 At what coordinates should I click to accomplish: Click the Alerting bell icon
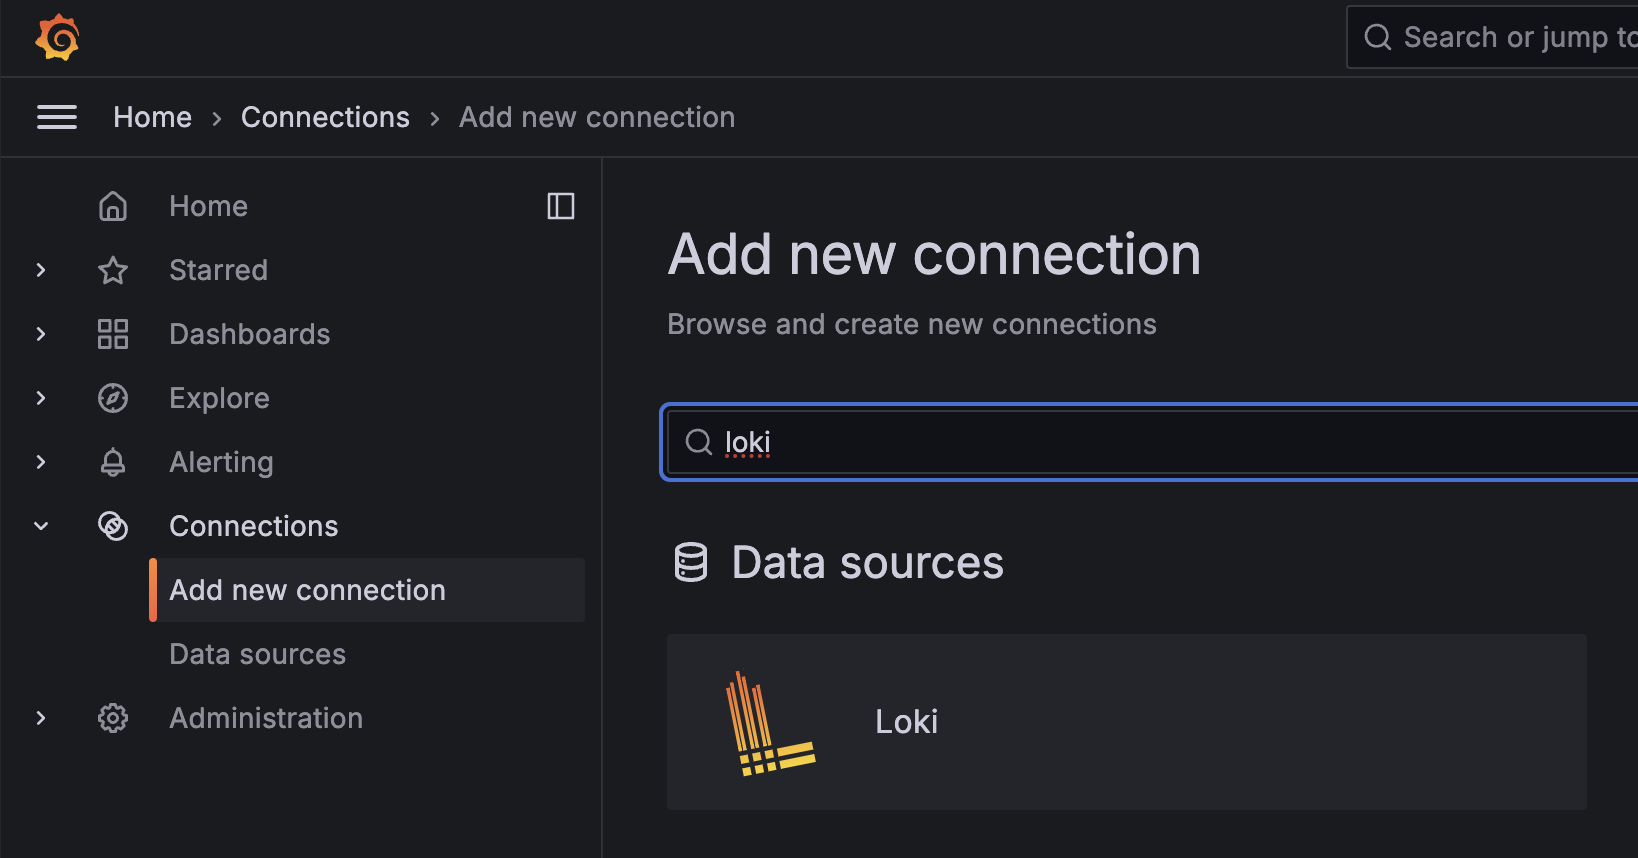point(113,462)
